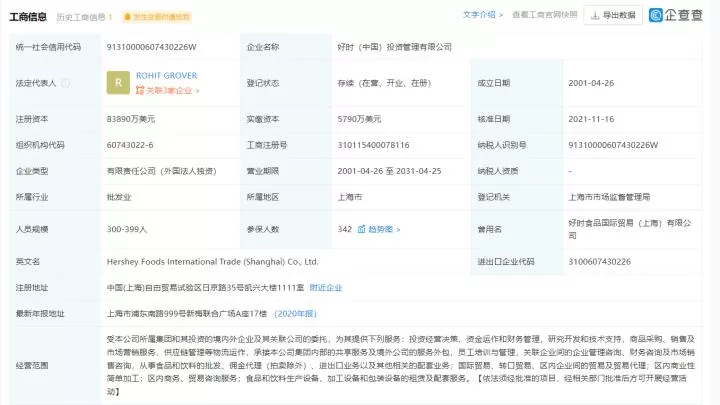Select region value 上海市
The height and width of the screenshot is (405, 720).
click(x=350, y=197)
